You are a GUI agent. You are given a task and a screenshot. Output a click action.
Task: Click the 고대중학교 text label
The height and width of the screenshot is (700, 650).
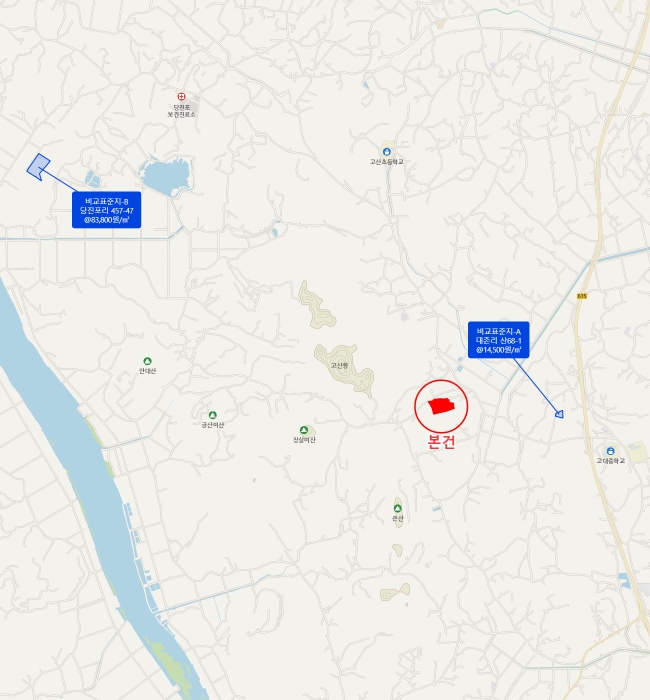point(611,461)
